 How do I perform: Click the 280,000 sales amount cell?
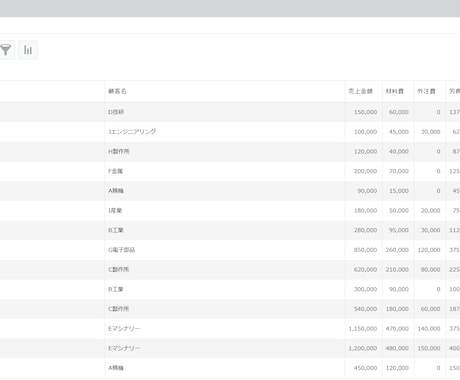coord(365,230)
